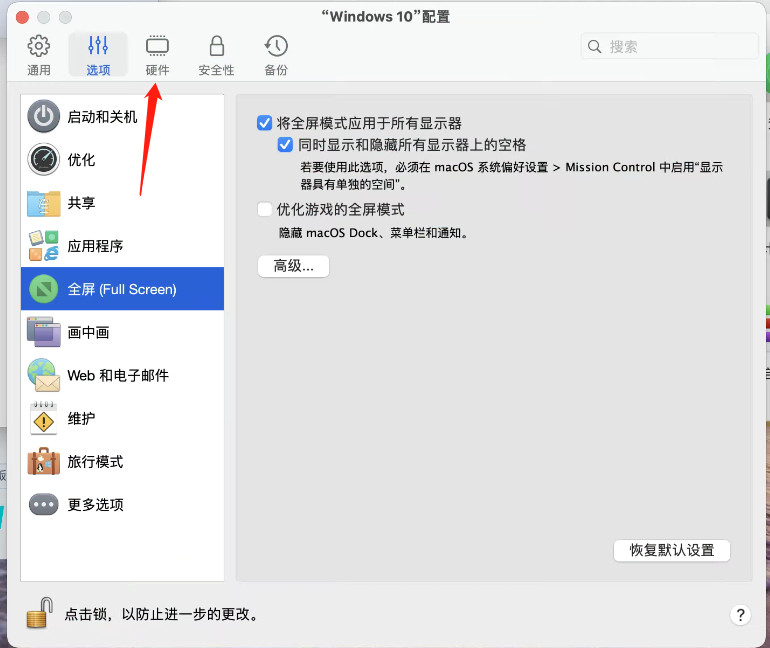This screenshot has width=770, height=648.
Task: Enable 优化游戏的全屏模式 checkbox
Action: click(264, 210)
